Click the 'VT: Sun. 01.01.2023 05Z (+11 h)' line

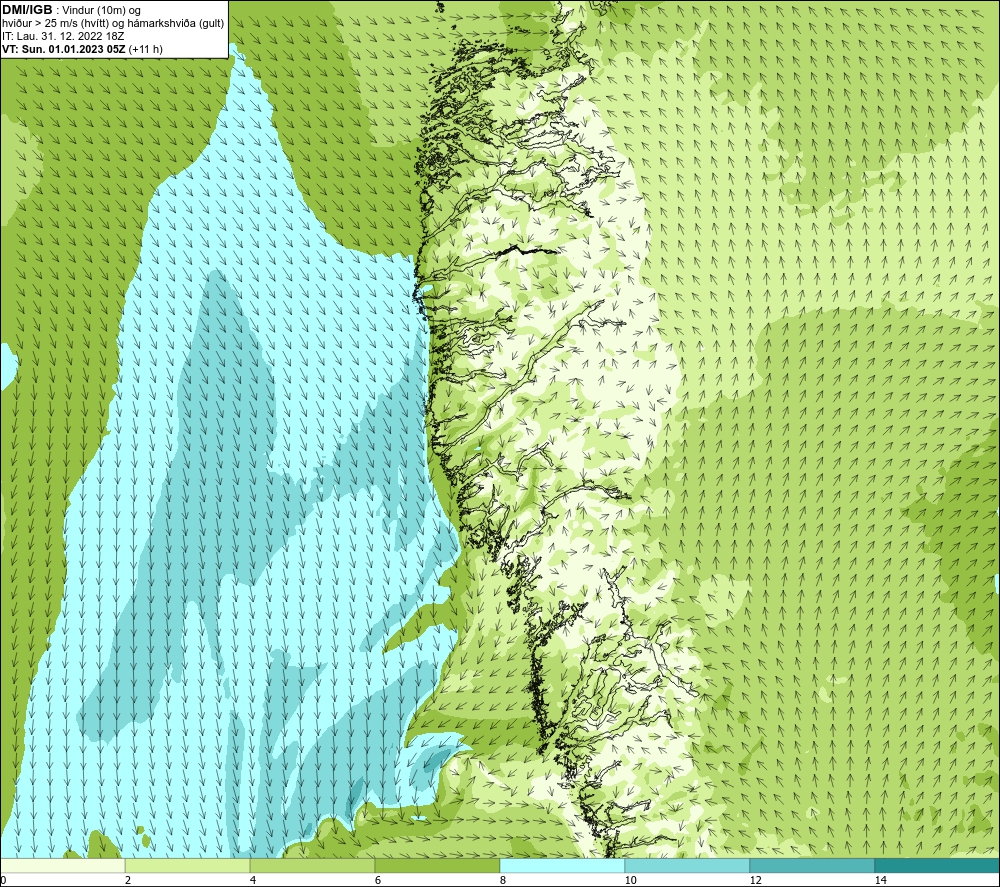[x=82, y=49]
